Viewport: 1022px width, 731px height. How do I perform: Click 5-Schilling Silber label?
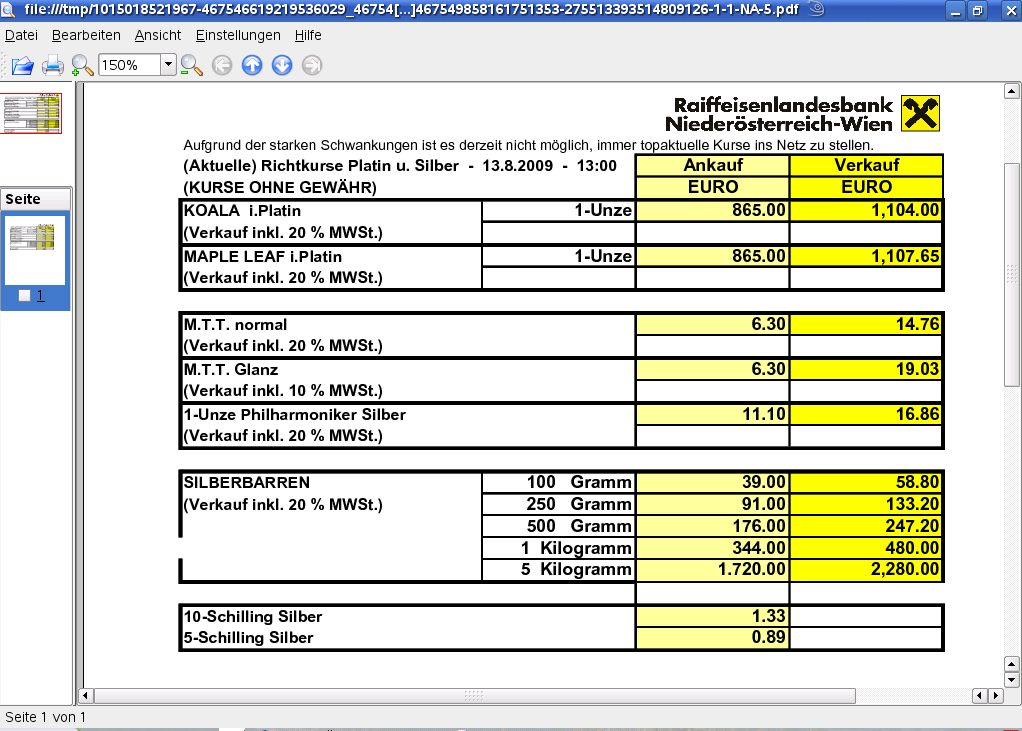pyautogui.click(x=248, y=637)
